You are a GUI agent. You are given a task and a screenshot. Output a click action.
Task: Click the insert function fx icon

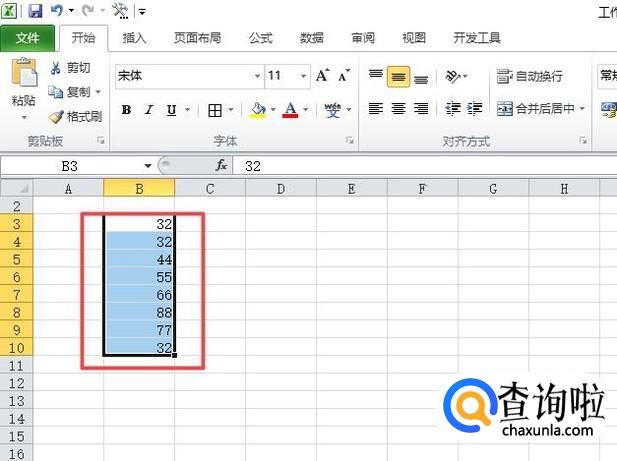tap(221, 166)
